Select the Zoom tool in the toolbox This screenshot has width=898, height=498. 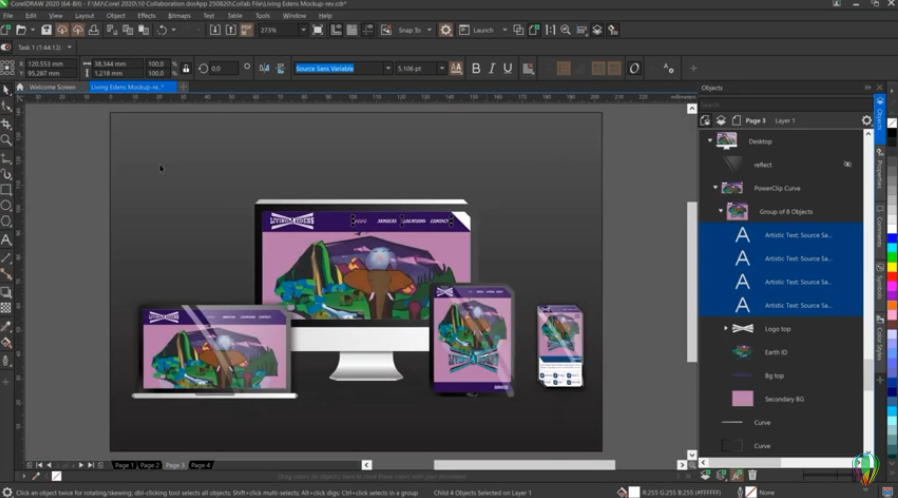[6, 140]
